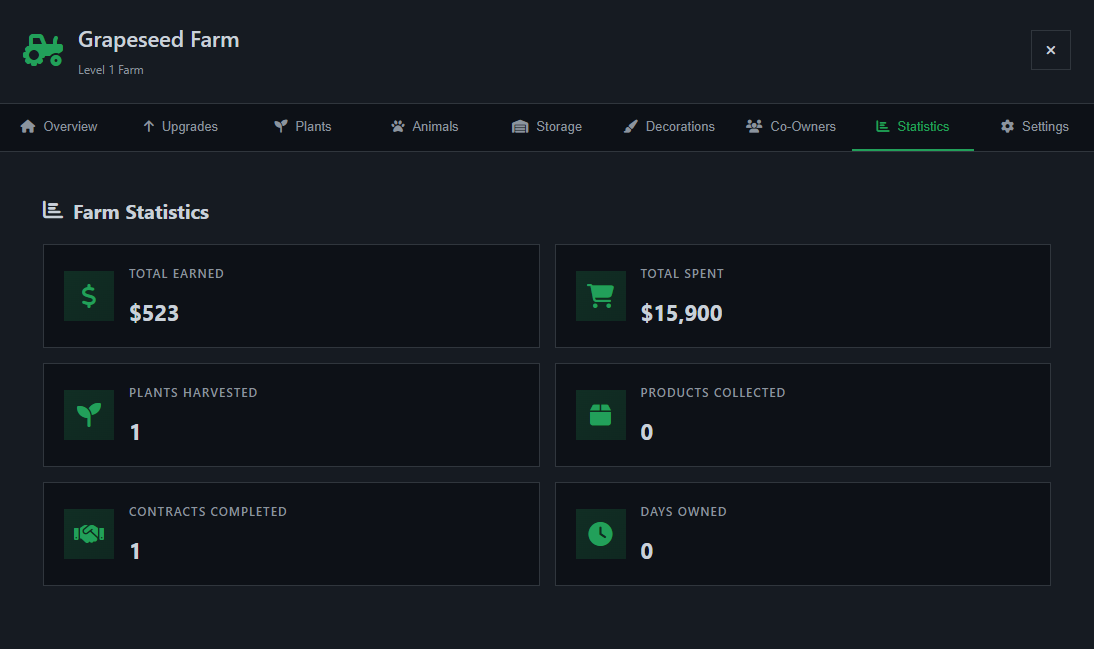Viewport: 1094px width, 649px height.
Task: Select the active Statistics tab
Action: 912,127
